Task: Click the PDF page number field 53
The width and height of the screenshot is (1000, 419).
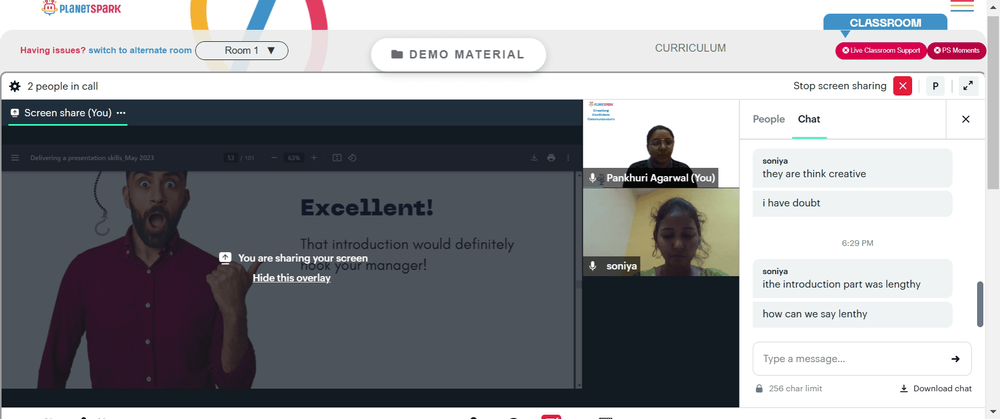Action: click(231, 158)
